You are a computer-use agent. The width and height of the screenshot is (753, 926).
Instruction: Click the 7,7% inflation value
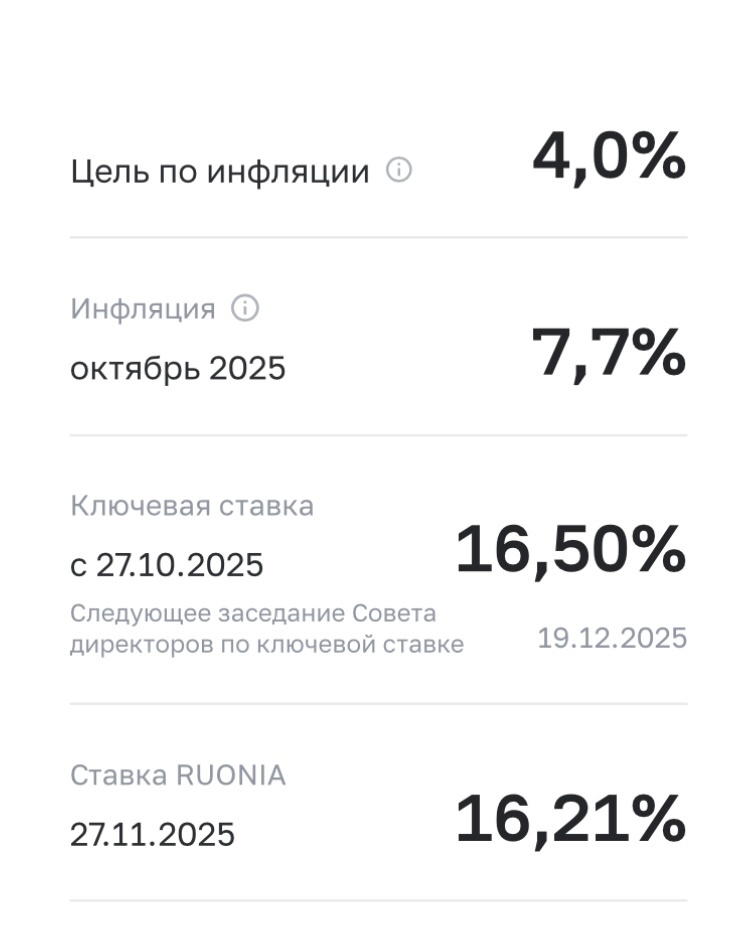(608, 353)
